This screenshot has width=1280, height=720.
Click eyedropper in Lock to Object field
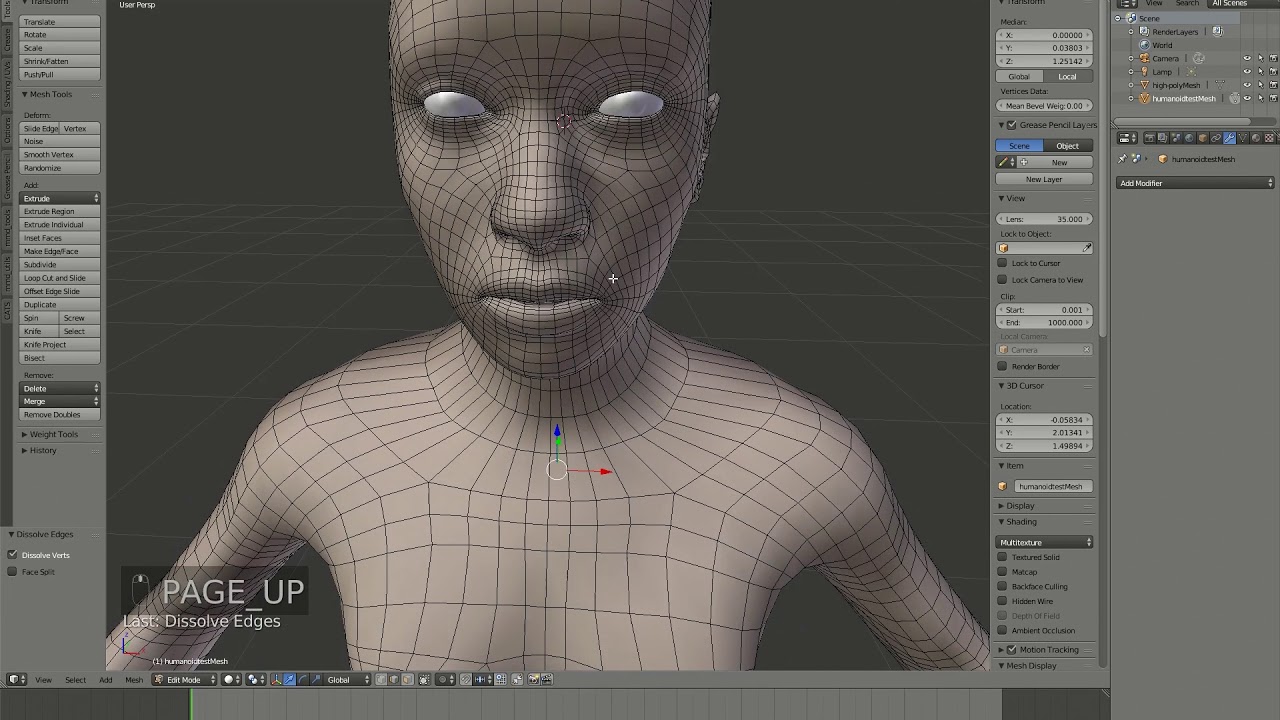(x=1087, y=248)
